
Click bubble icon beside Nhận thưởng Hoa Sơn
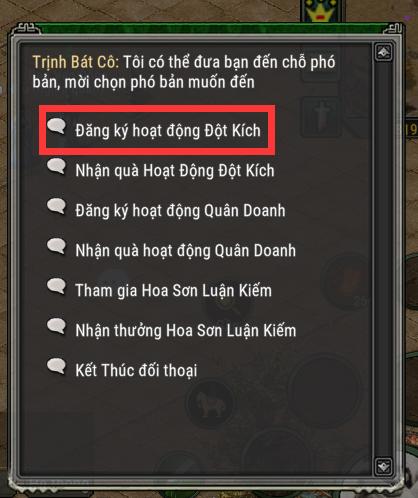(x=57, y=326)
